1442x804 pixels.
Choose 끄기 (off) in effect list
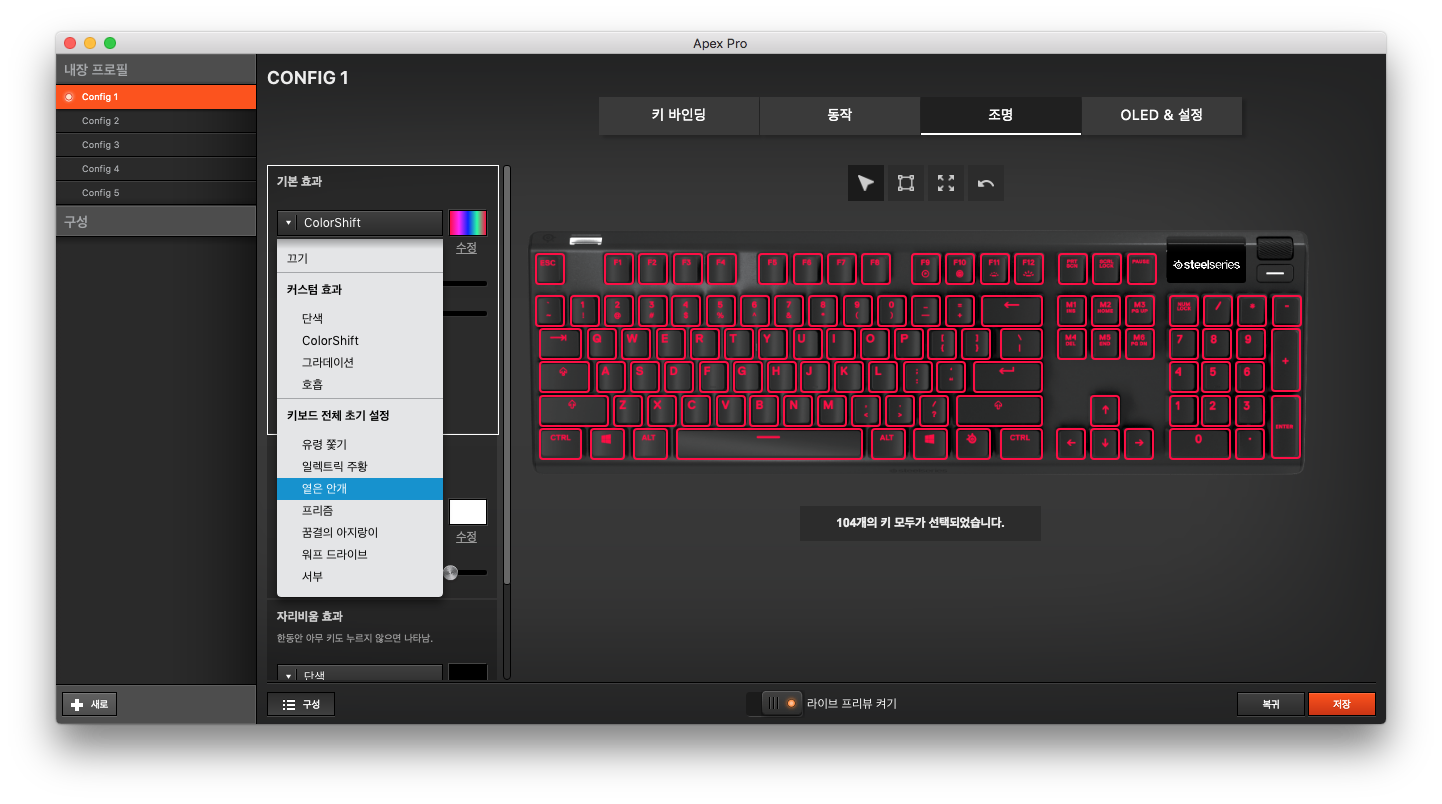[x=360, y=259]
